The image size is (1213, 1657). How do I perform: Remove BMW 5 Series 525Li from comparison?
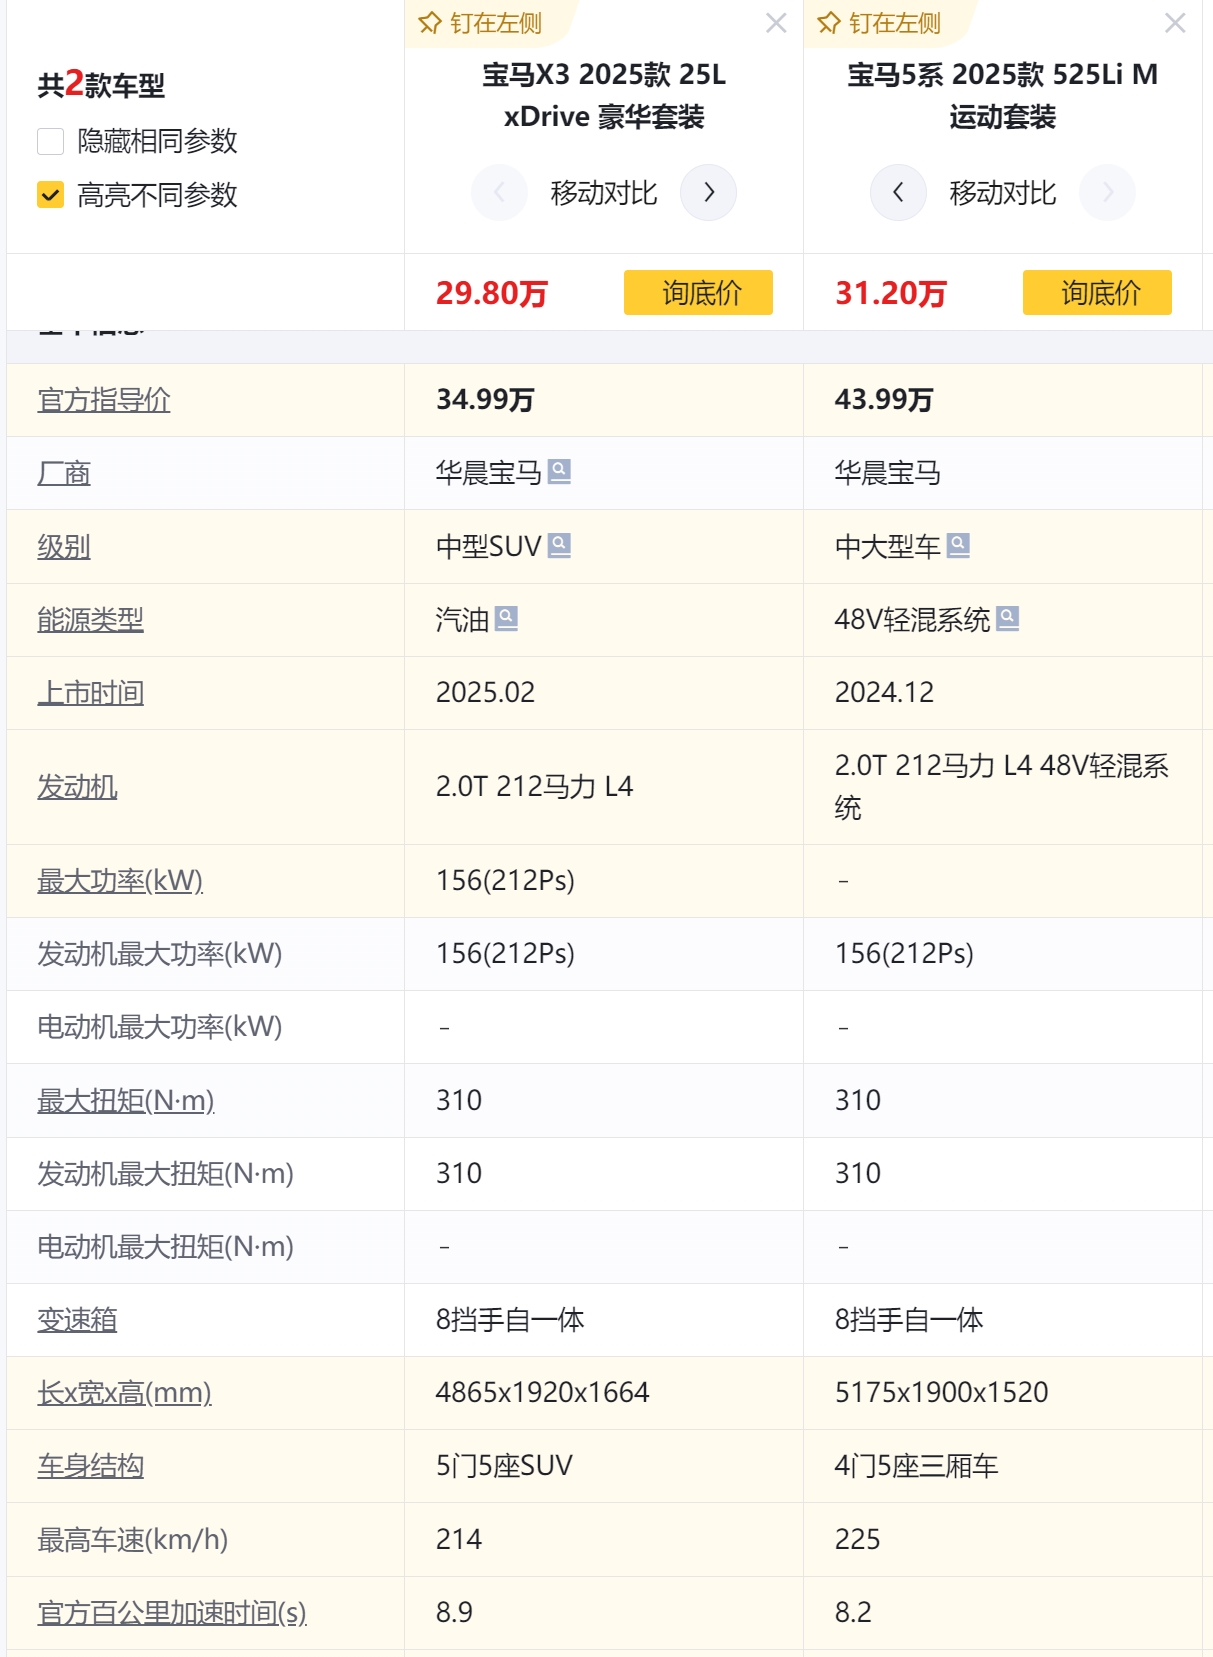pyautogui.click(x=1175, y=23)
